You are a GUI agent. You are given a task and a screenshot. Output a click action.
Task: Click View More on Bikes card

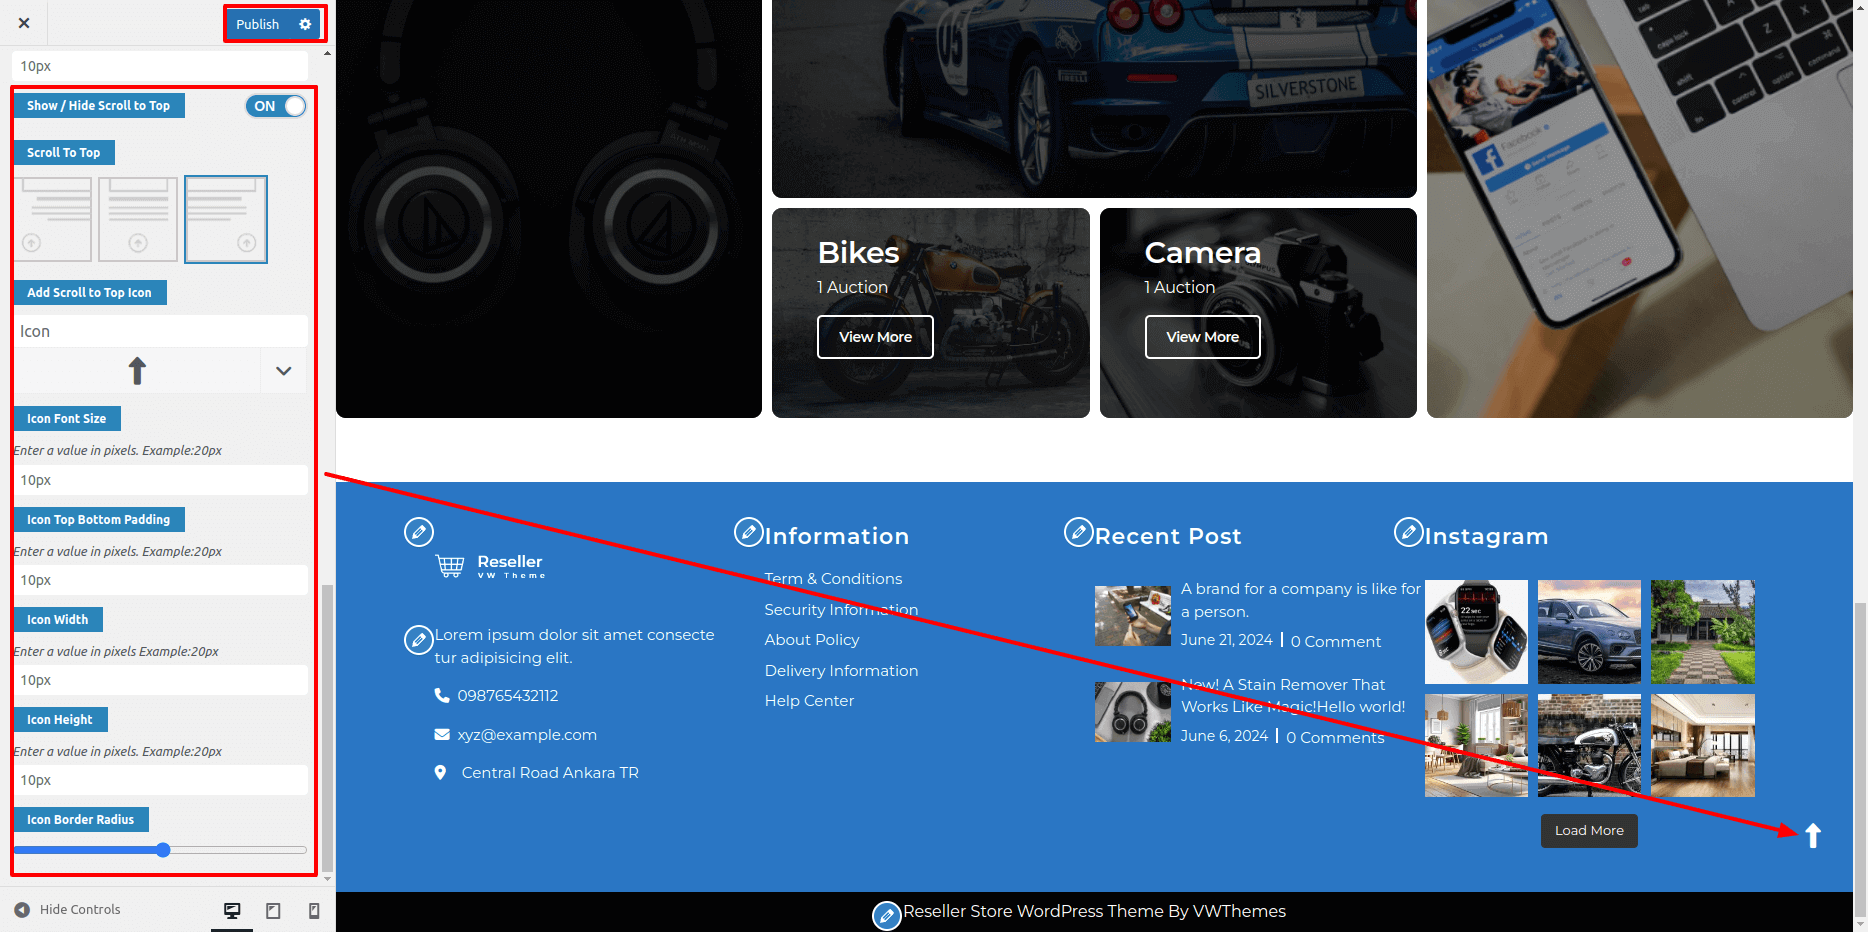[x=875, y=337]
